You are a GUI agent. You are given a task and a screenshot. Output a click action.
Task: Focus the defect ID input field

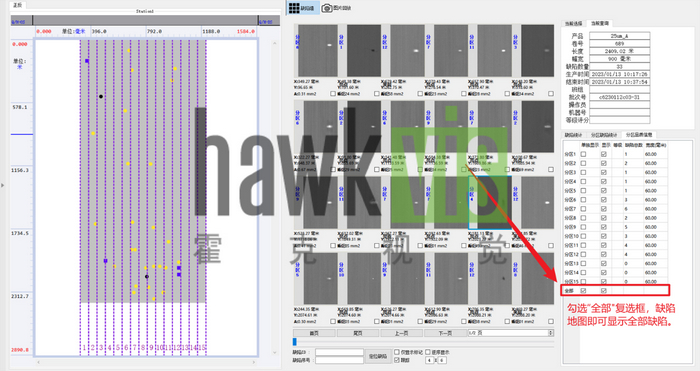(x=339, y=352)
